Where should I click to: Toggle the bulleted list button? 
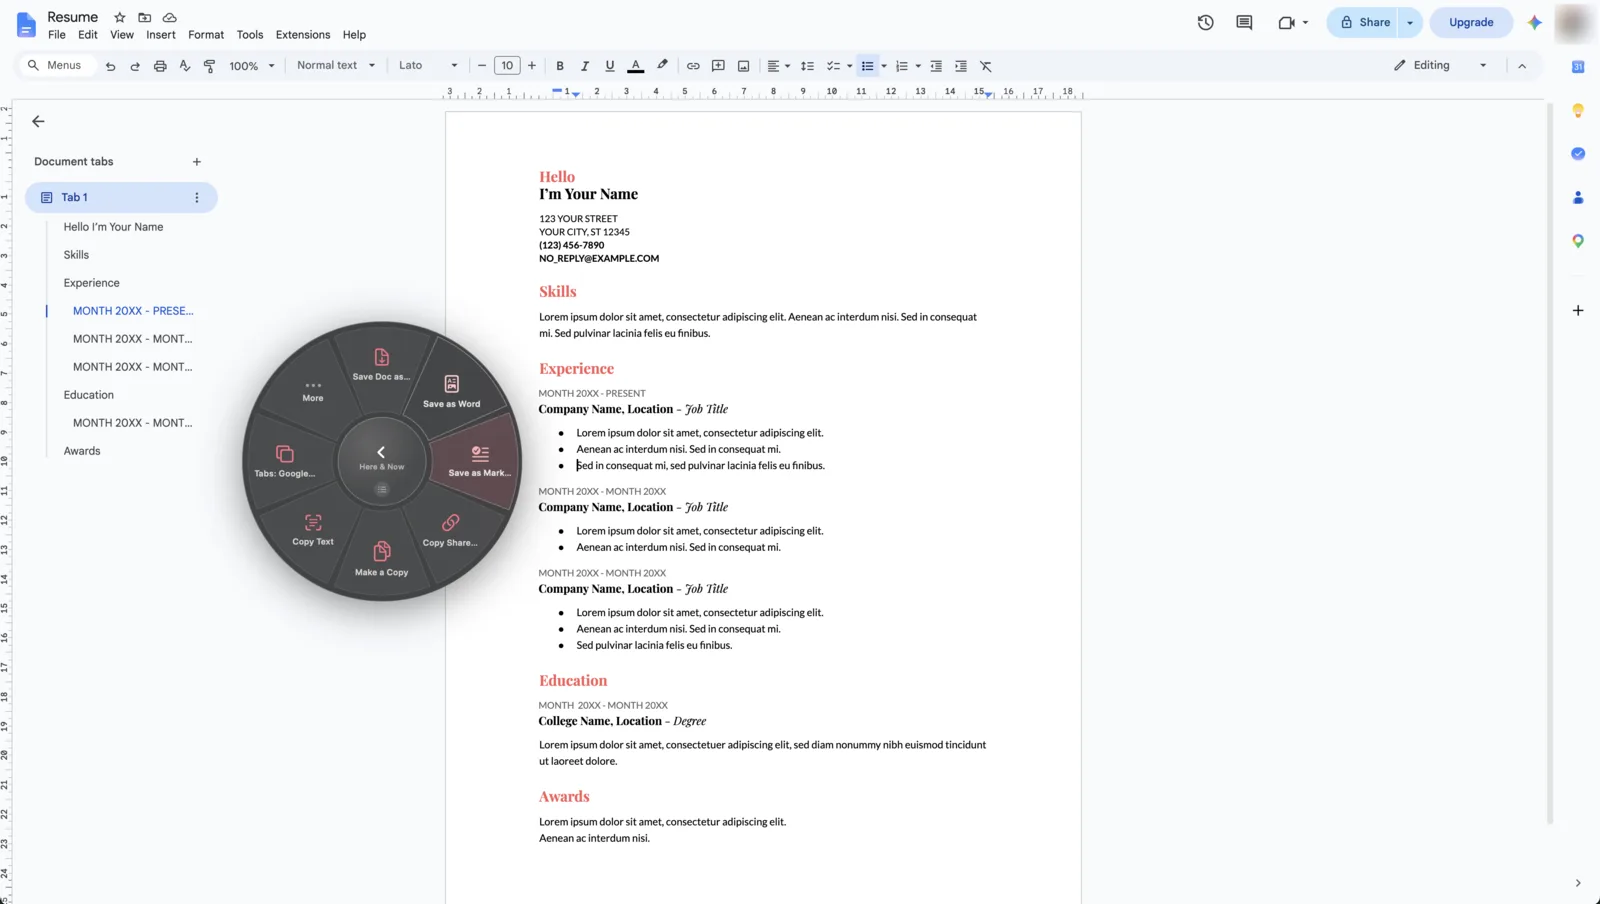click(x=868, y=66)
